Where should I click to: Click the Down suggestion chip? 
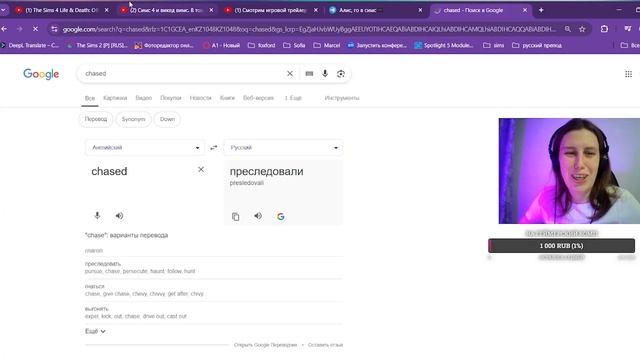click(167, 119)
